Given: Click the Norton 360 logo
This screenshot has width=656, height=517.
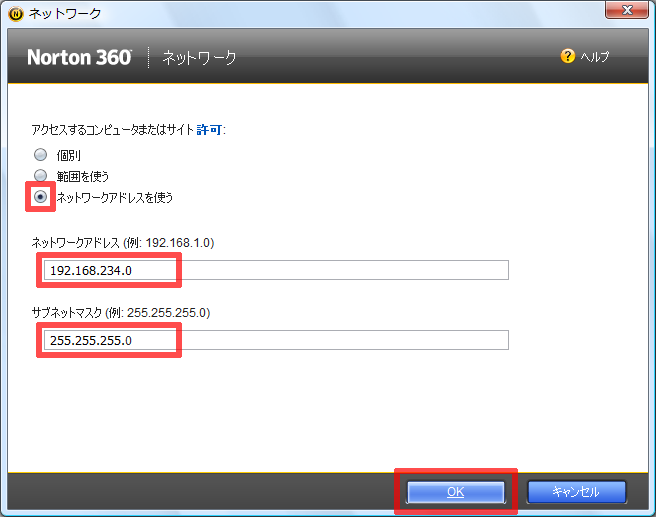Looking at the screenshot, I should point(79,57).
